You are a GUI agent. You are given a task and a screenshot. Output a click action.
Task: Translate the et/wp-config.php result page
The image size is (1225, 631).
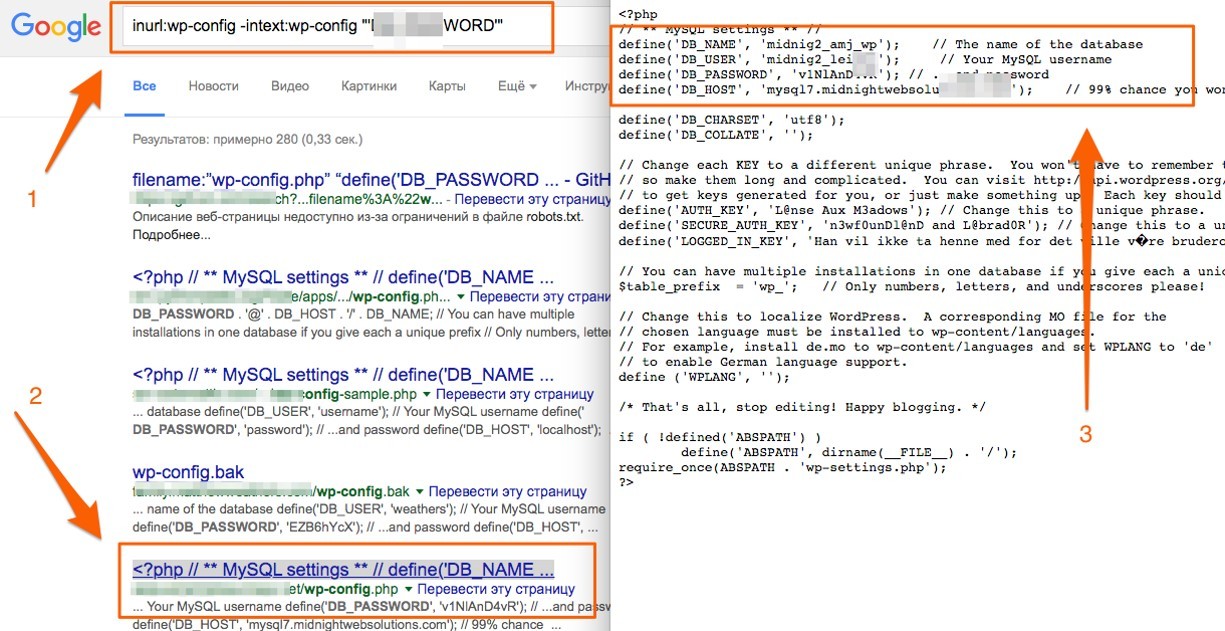coord(496,590)
